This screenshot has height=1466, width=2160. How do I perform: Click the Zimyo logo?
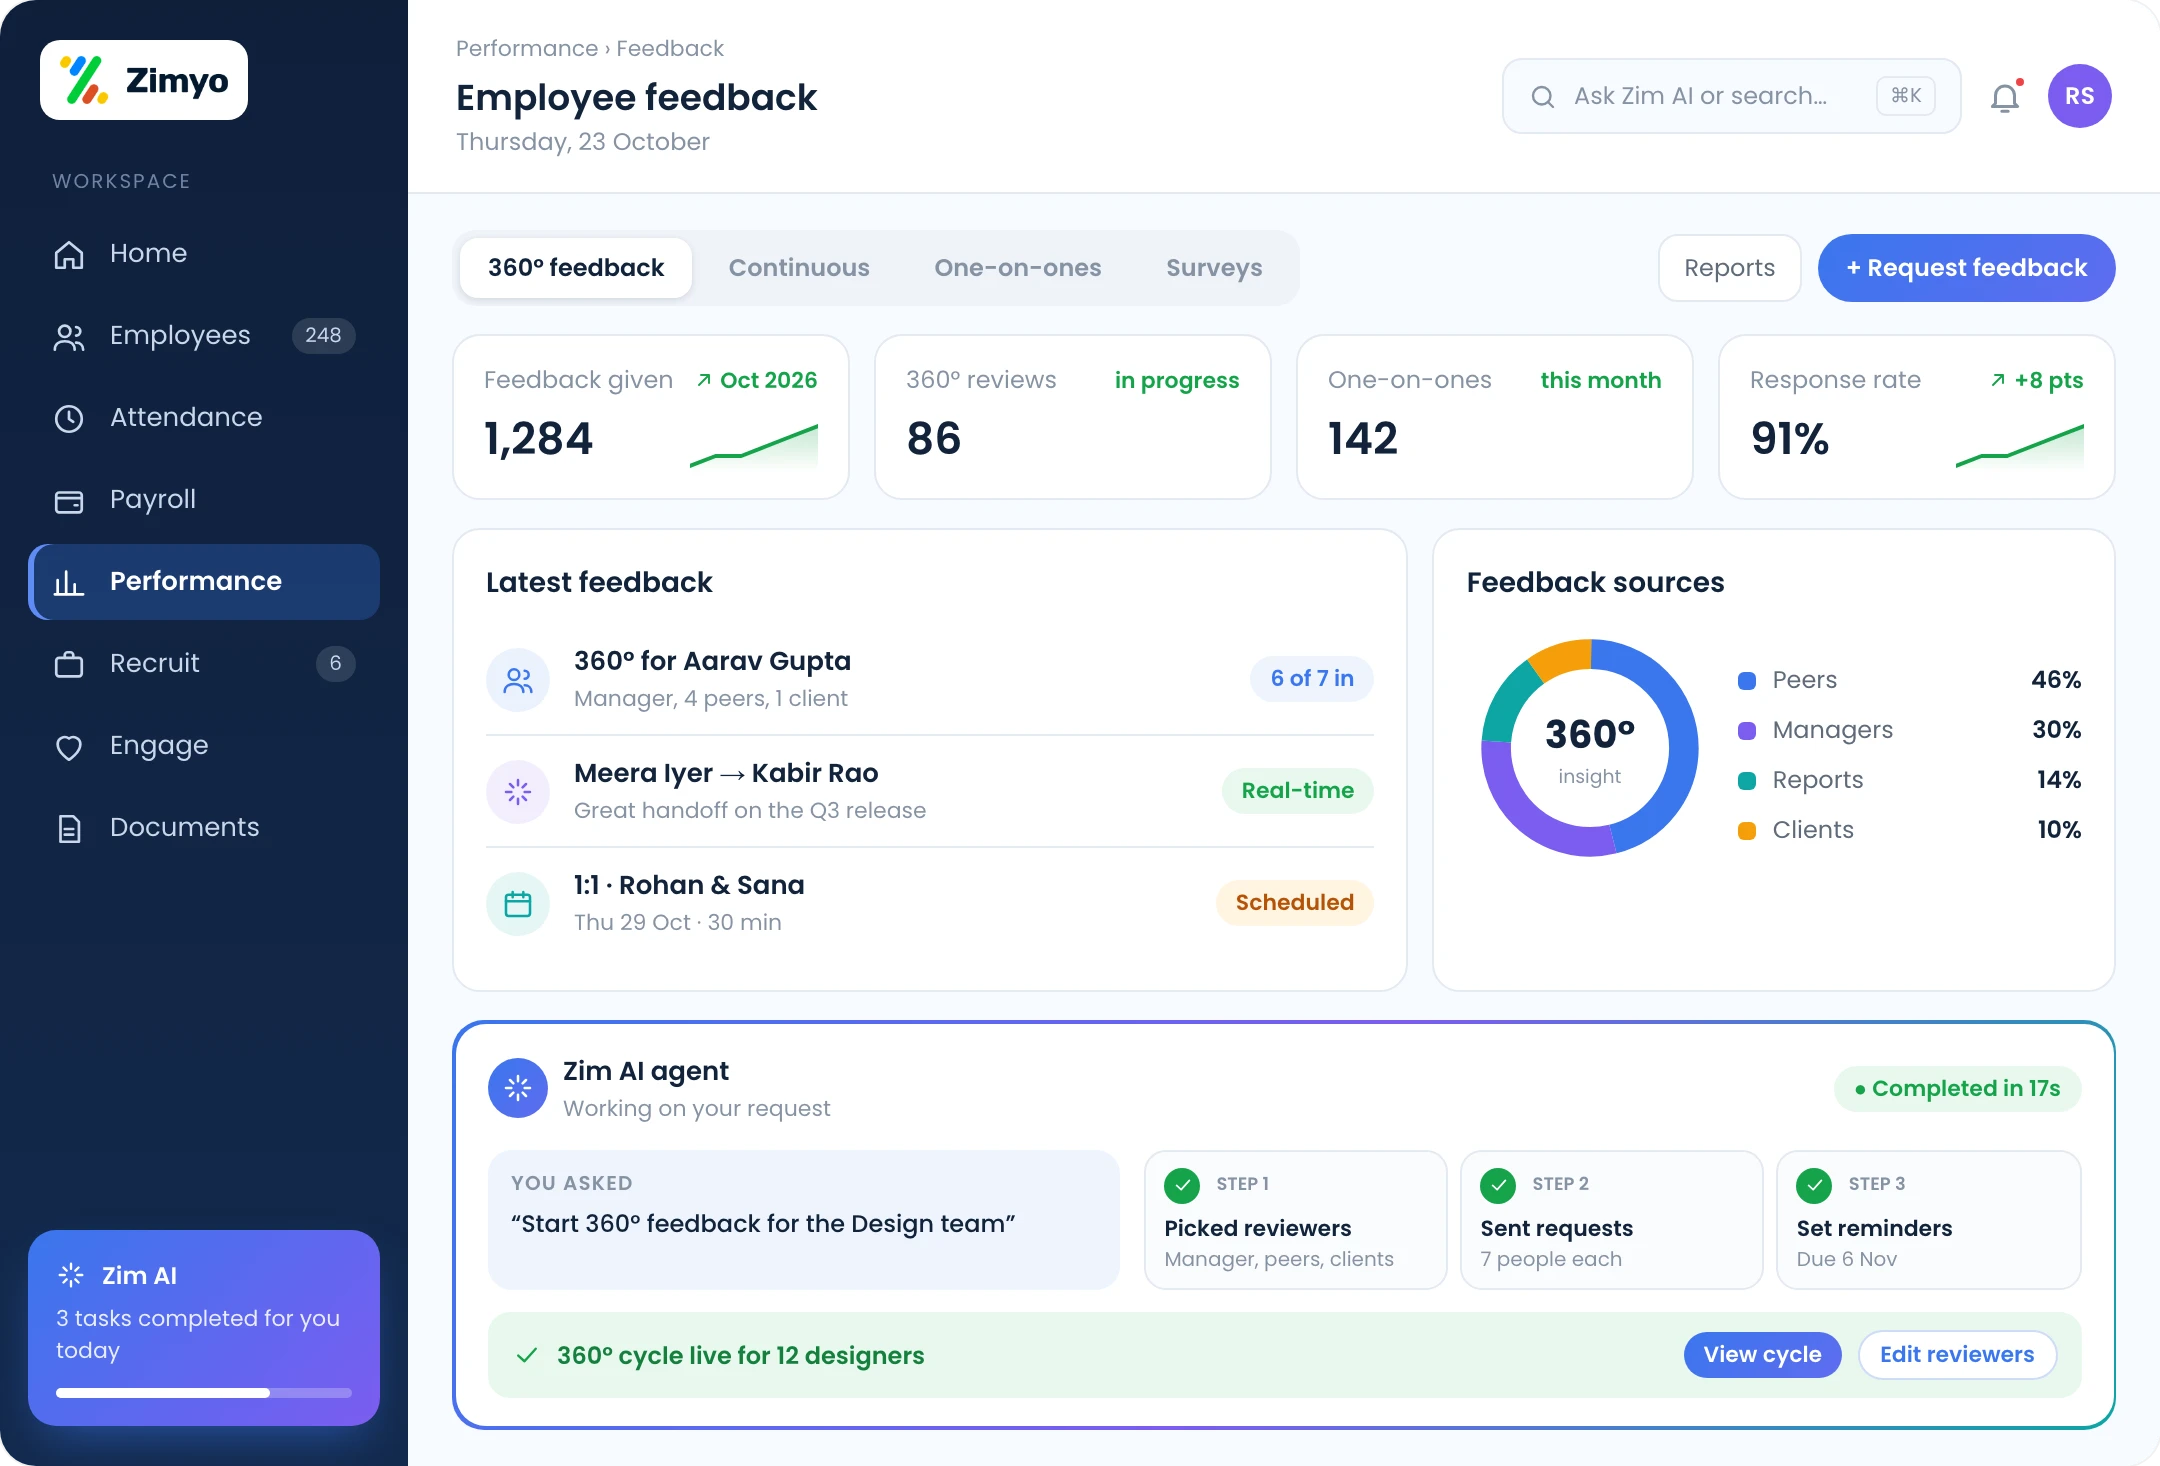tap(144, 80)
